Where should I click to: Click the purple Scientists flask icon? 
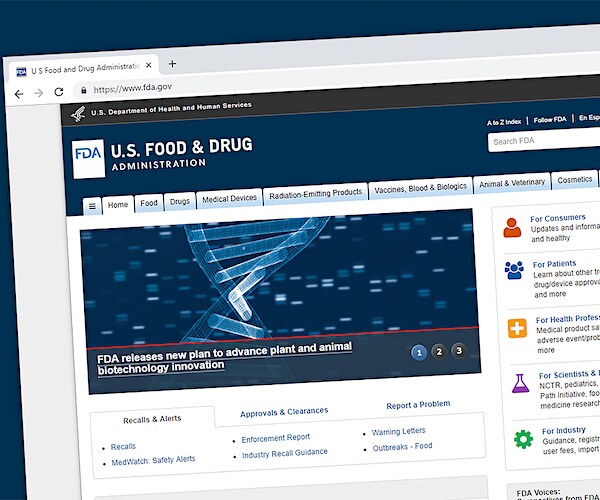point(520,383)
